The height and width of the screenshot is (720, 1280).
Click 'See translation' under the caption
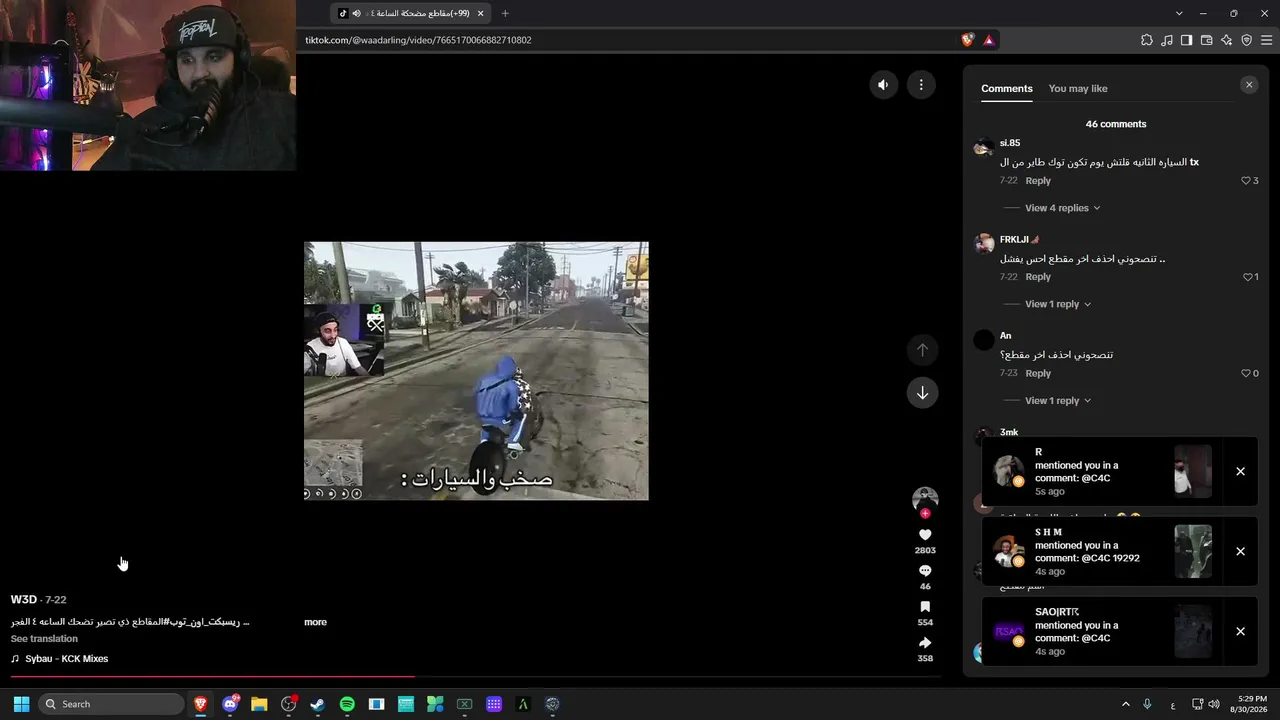pos(44,639)
